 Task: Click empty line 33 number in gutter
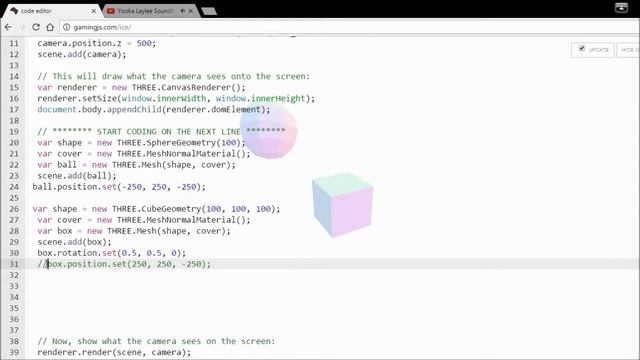coord(14,286)
